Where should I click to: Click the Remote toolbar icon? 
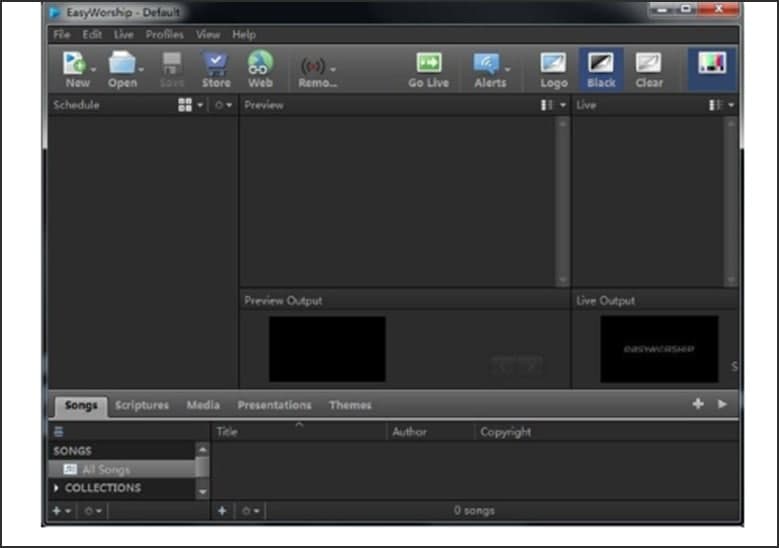(312, 68)
